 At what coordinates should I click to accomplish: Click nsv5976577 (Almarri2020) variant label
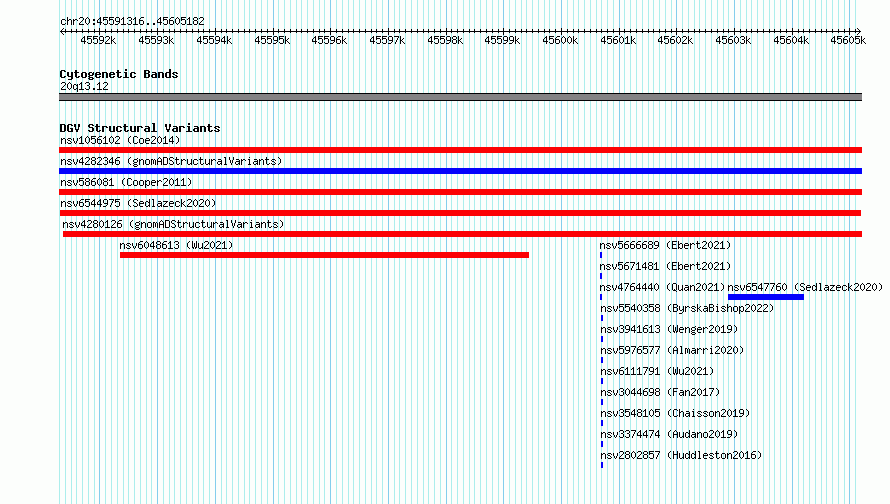click(x=672, y=350)
